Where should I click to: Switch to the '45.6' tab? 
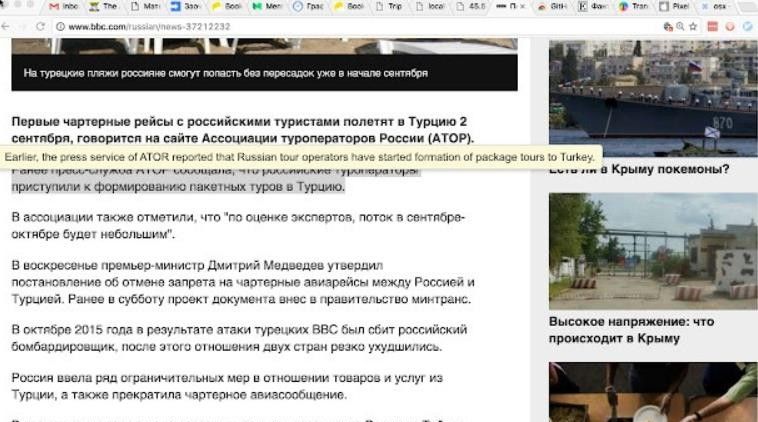(x=471, y=6)
